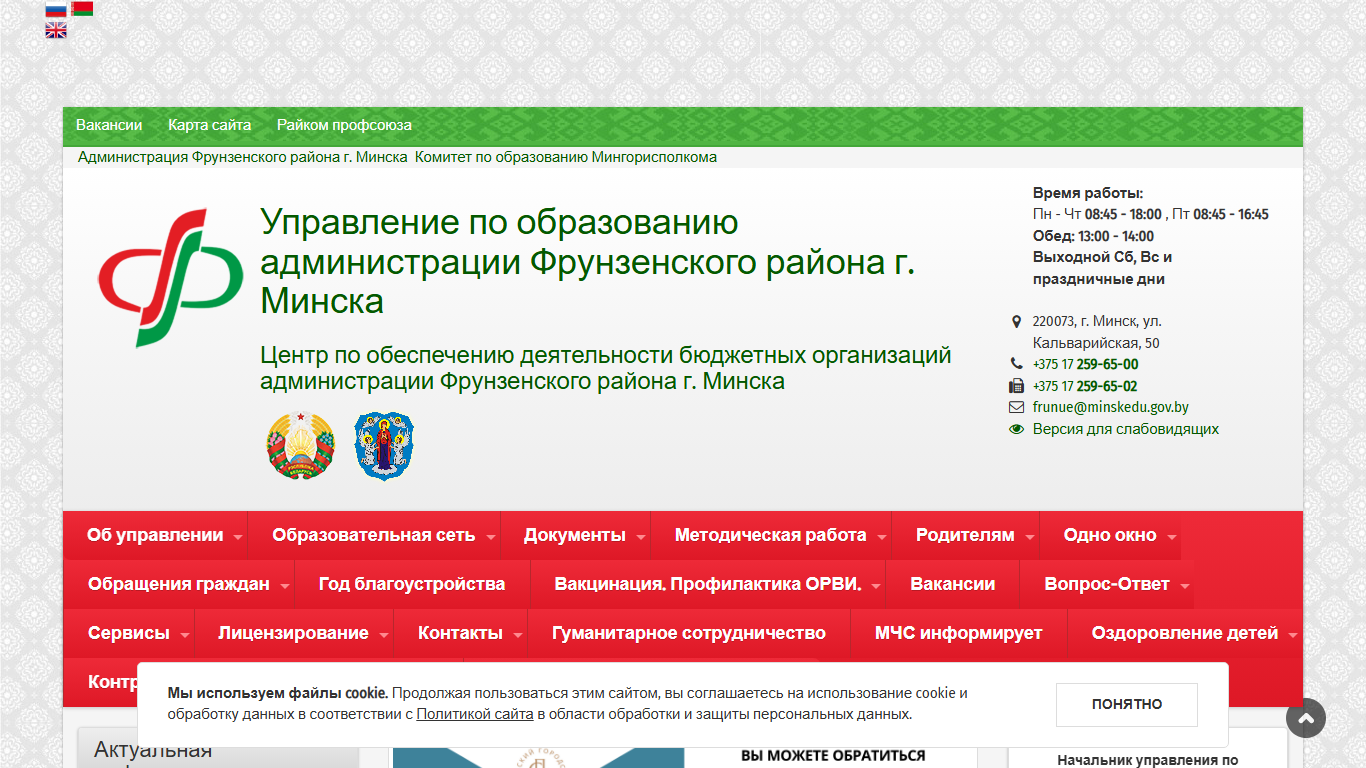The height and width of the screenshot is (768, 1366).
Task: Open Вакансии in the green top bar
Action: click(x=109, y=125)
